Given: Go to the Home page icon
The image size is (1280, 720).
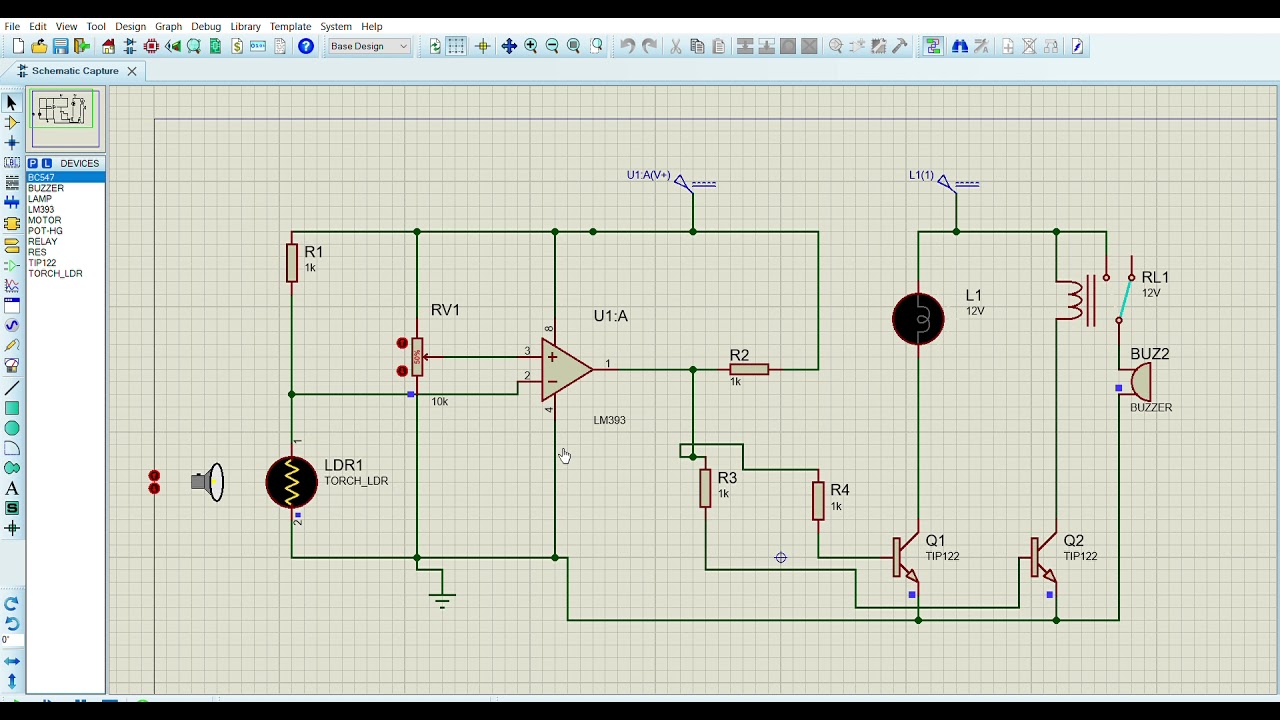Looking at the screenshot, I should [108, 46].
